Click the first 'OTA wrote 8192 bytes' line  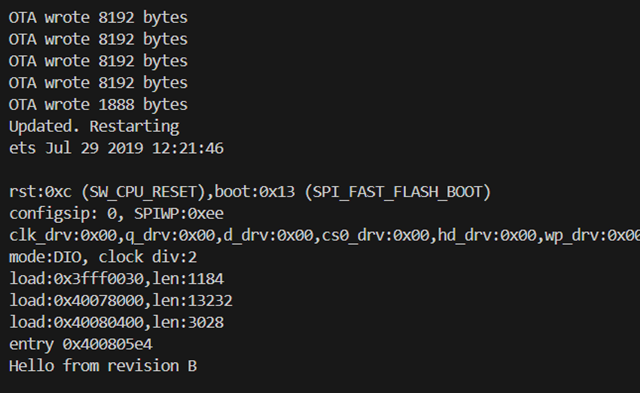(98, 18)
